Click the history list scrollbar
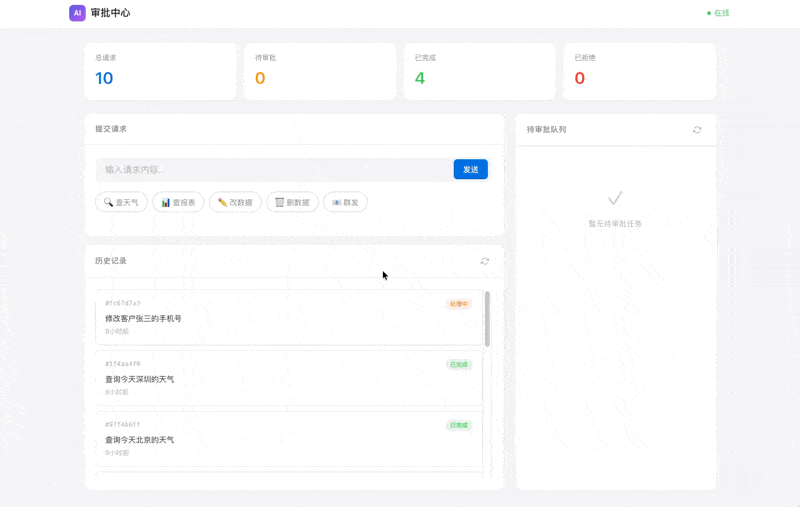The height and width of the screenshot is (507, 800). 488,318
